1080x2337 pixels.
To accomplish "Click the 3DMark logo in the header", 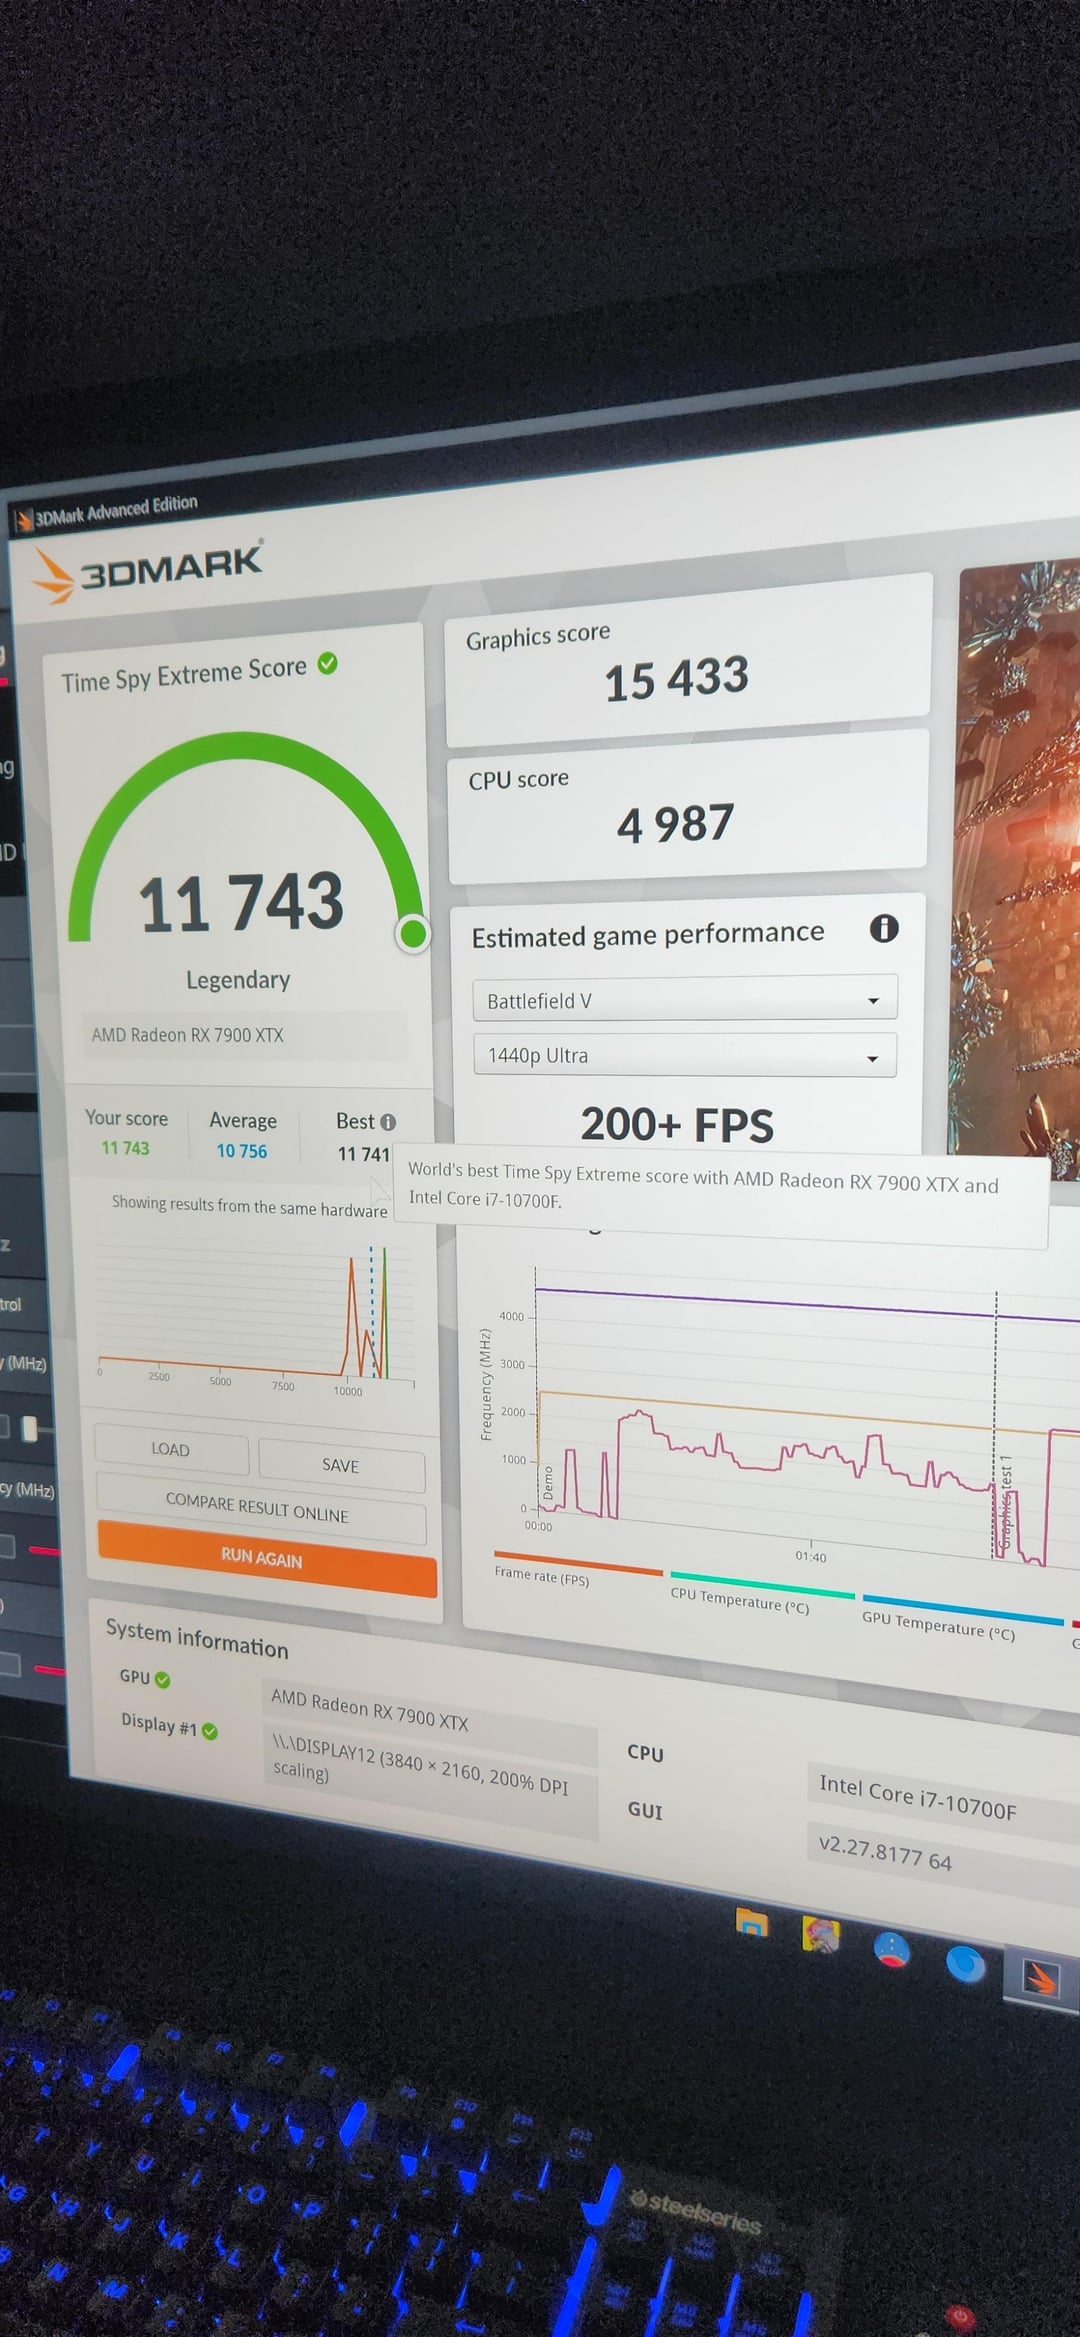I will click(x=148, y=572).
